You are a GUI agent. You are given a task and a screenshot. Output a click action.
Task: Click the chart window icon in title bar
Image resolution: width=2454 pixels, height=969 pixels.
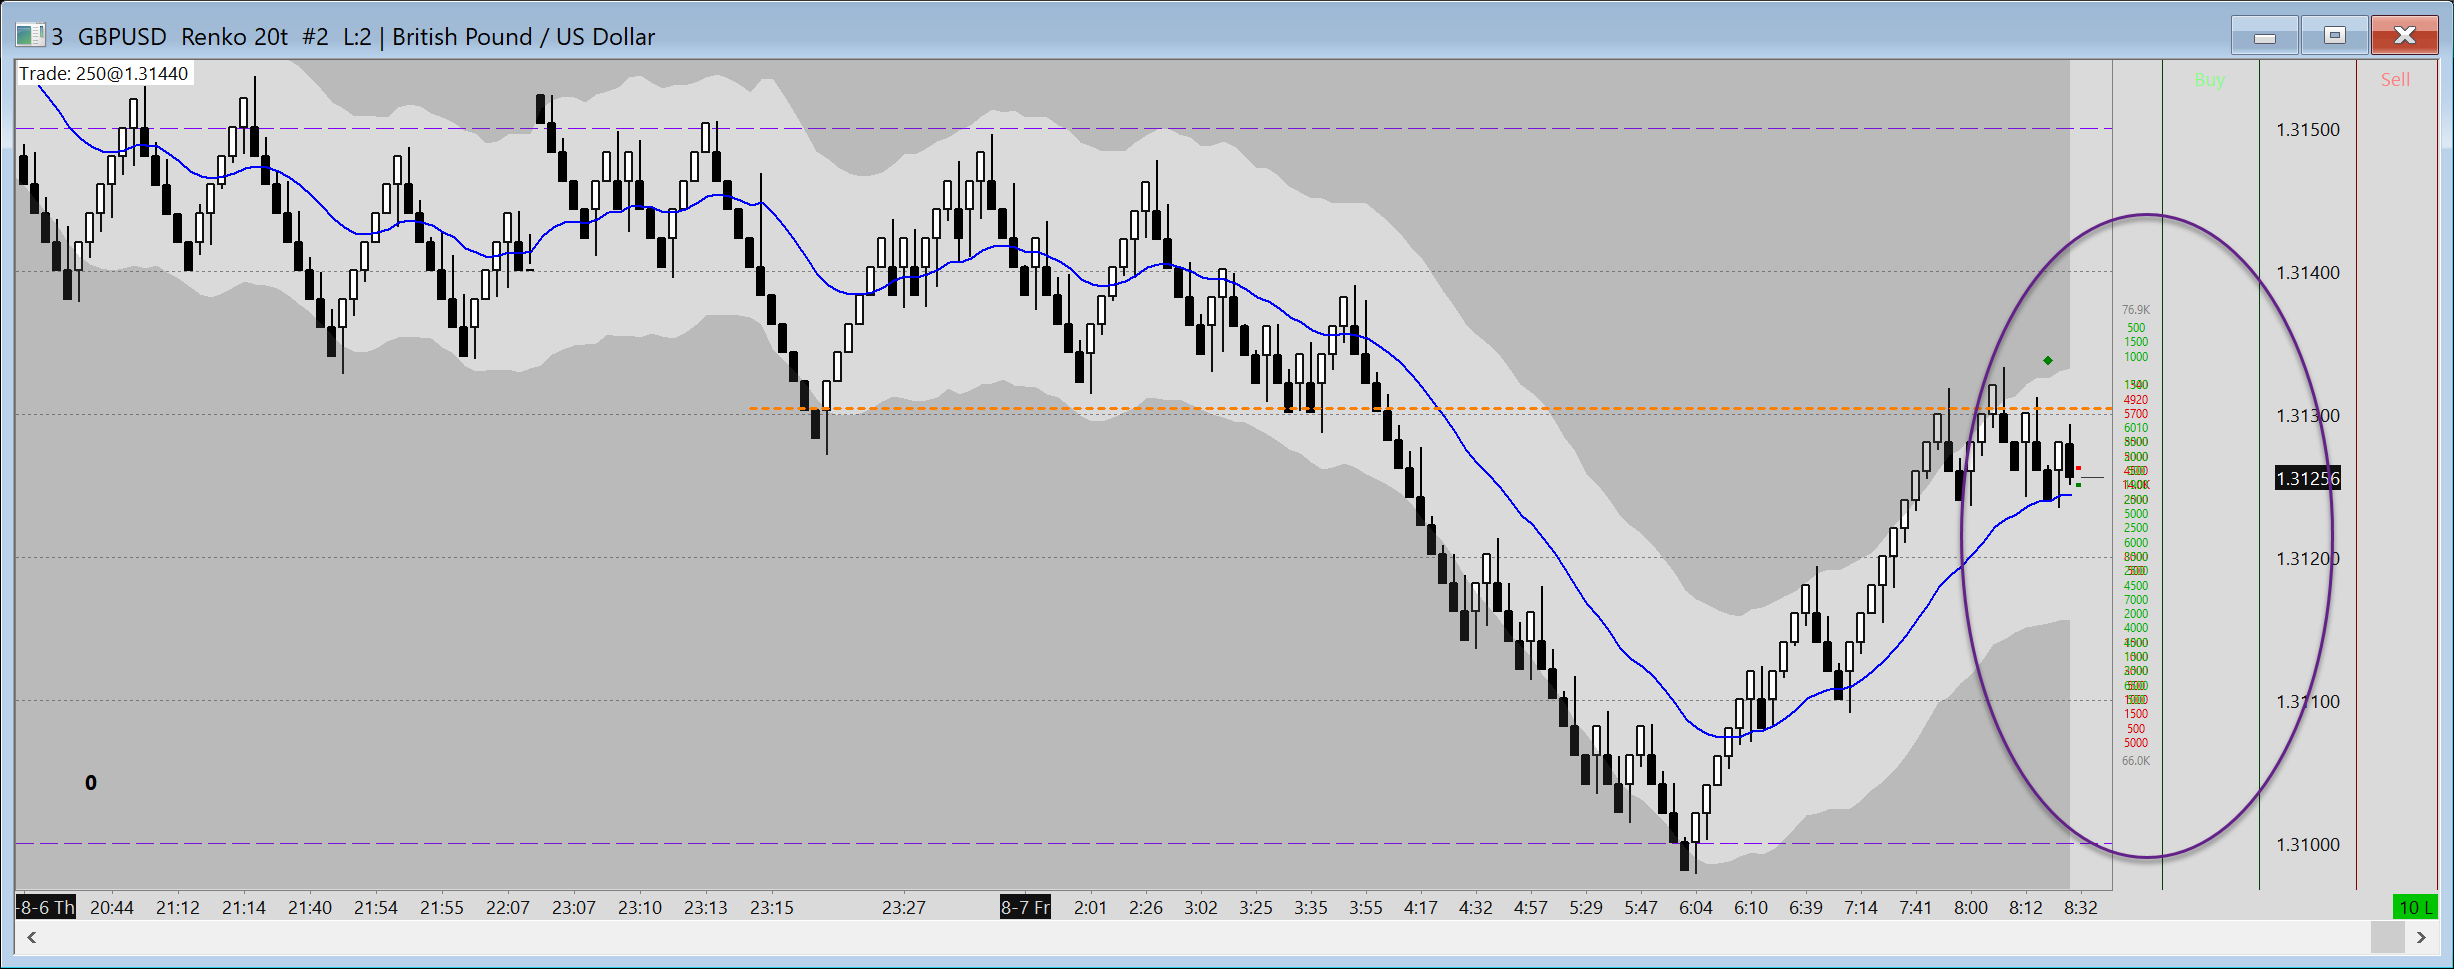(x=30, y=36)
